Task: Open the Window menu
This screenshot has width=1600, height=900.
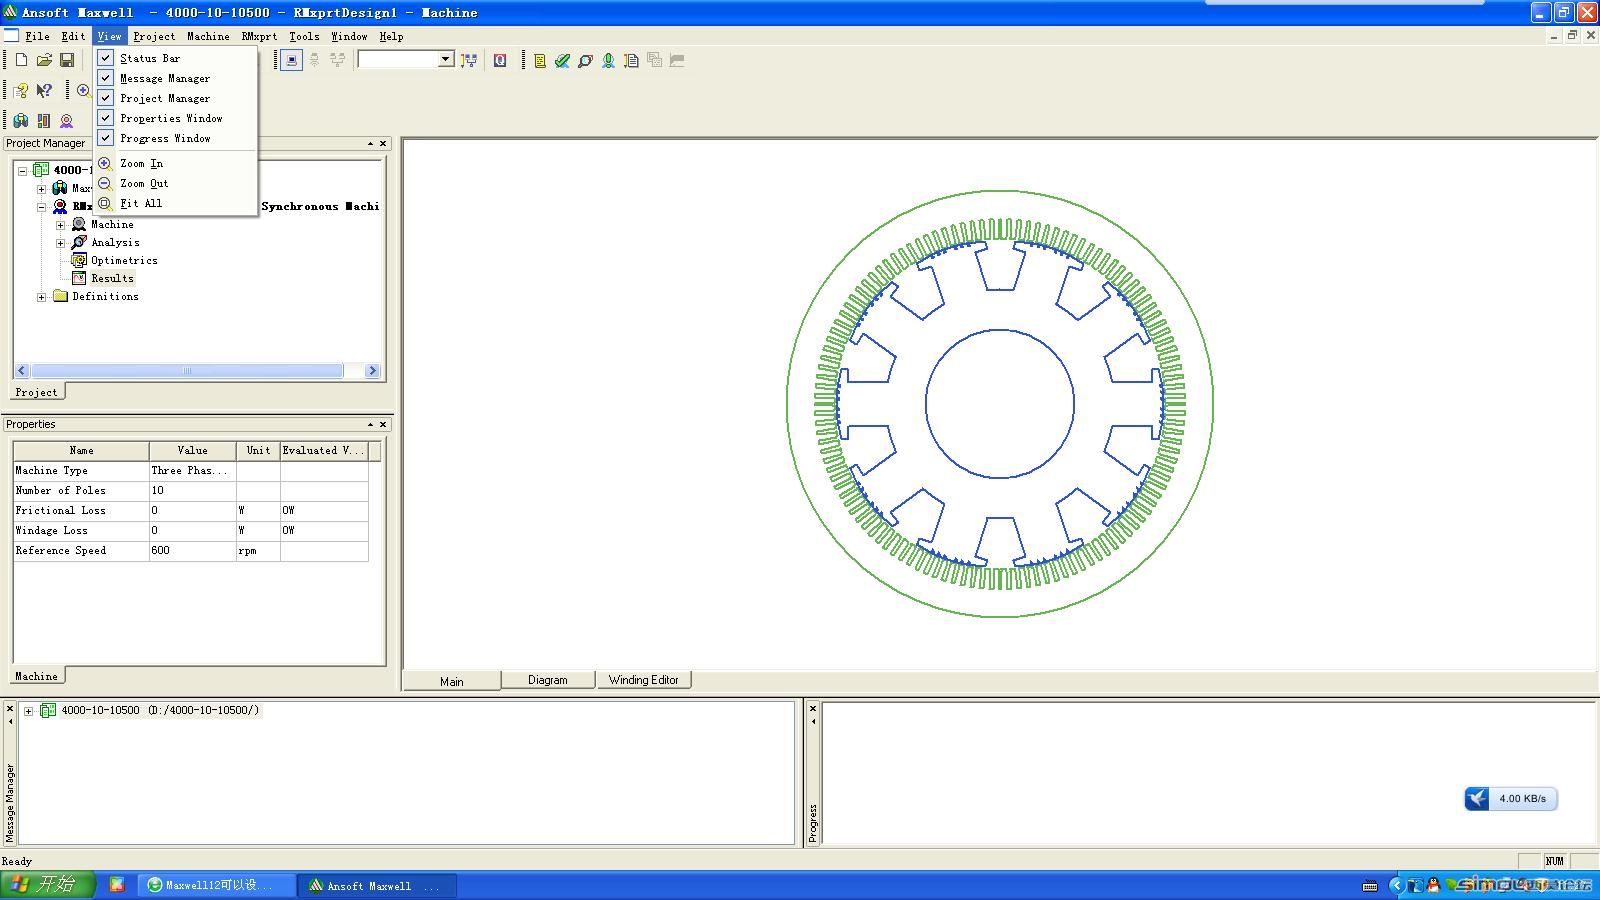Action: (349, 36)
